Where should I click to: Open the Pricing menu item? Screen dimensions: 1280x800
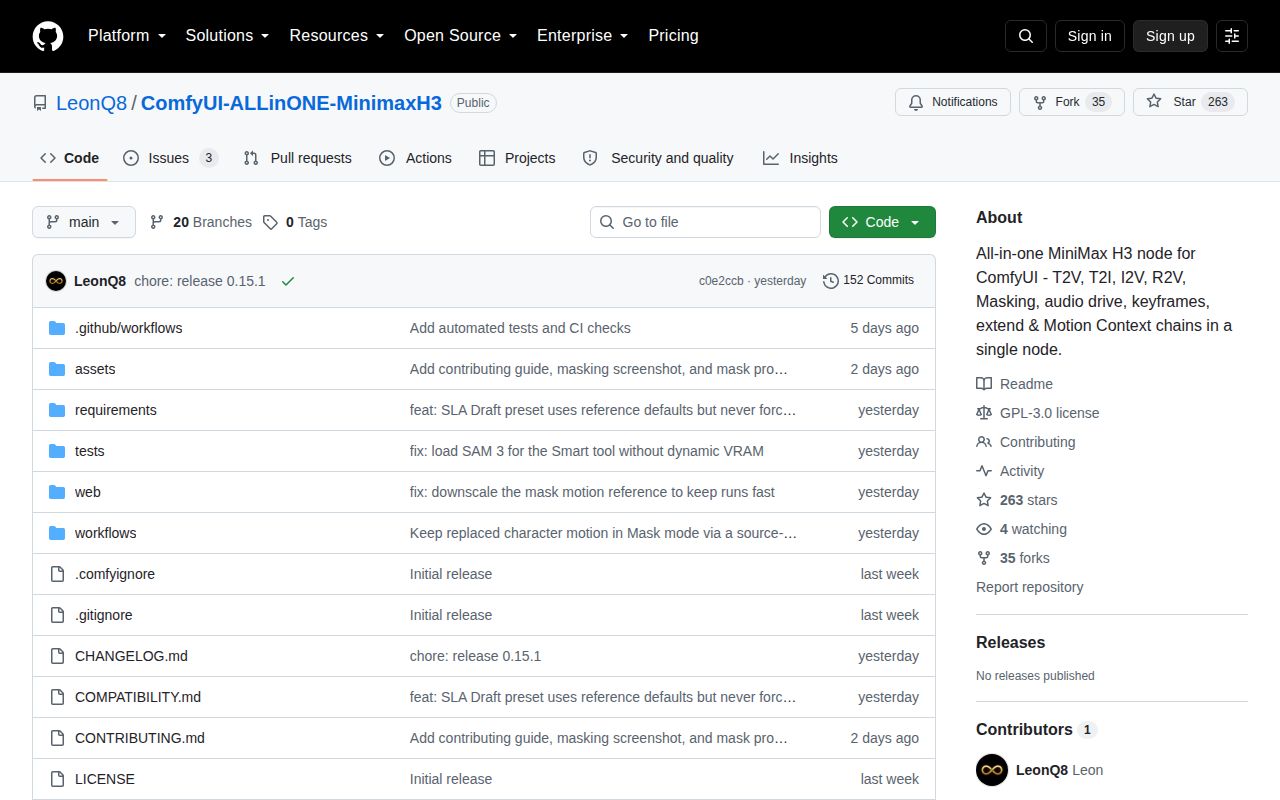pos(673,35)
